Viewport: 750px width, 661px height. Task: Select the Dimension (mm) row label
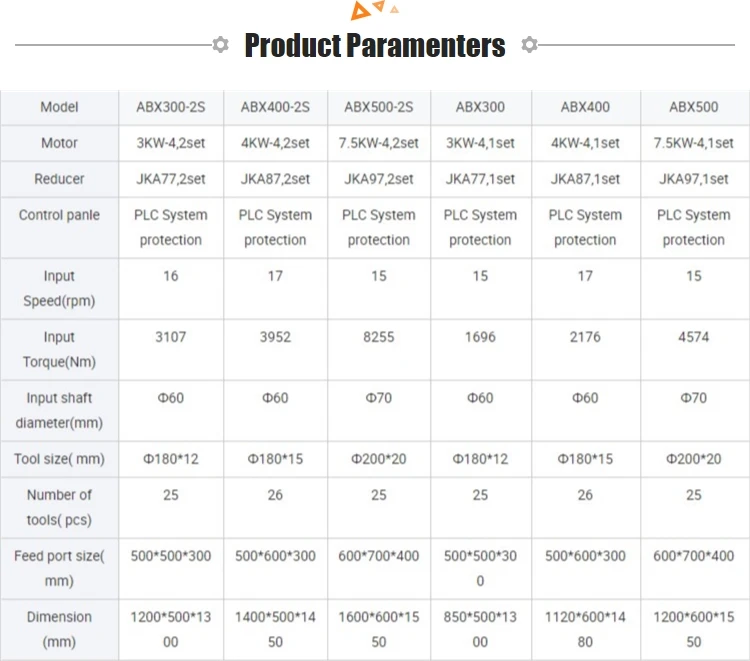pos(59,629)
